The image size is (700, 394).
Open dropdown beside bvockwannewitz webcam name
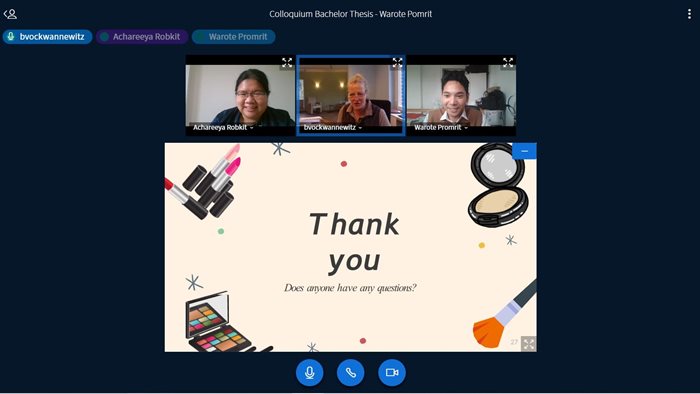click(x=360, y=128)
